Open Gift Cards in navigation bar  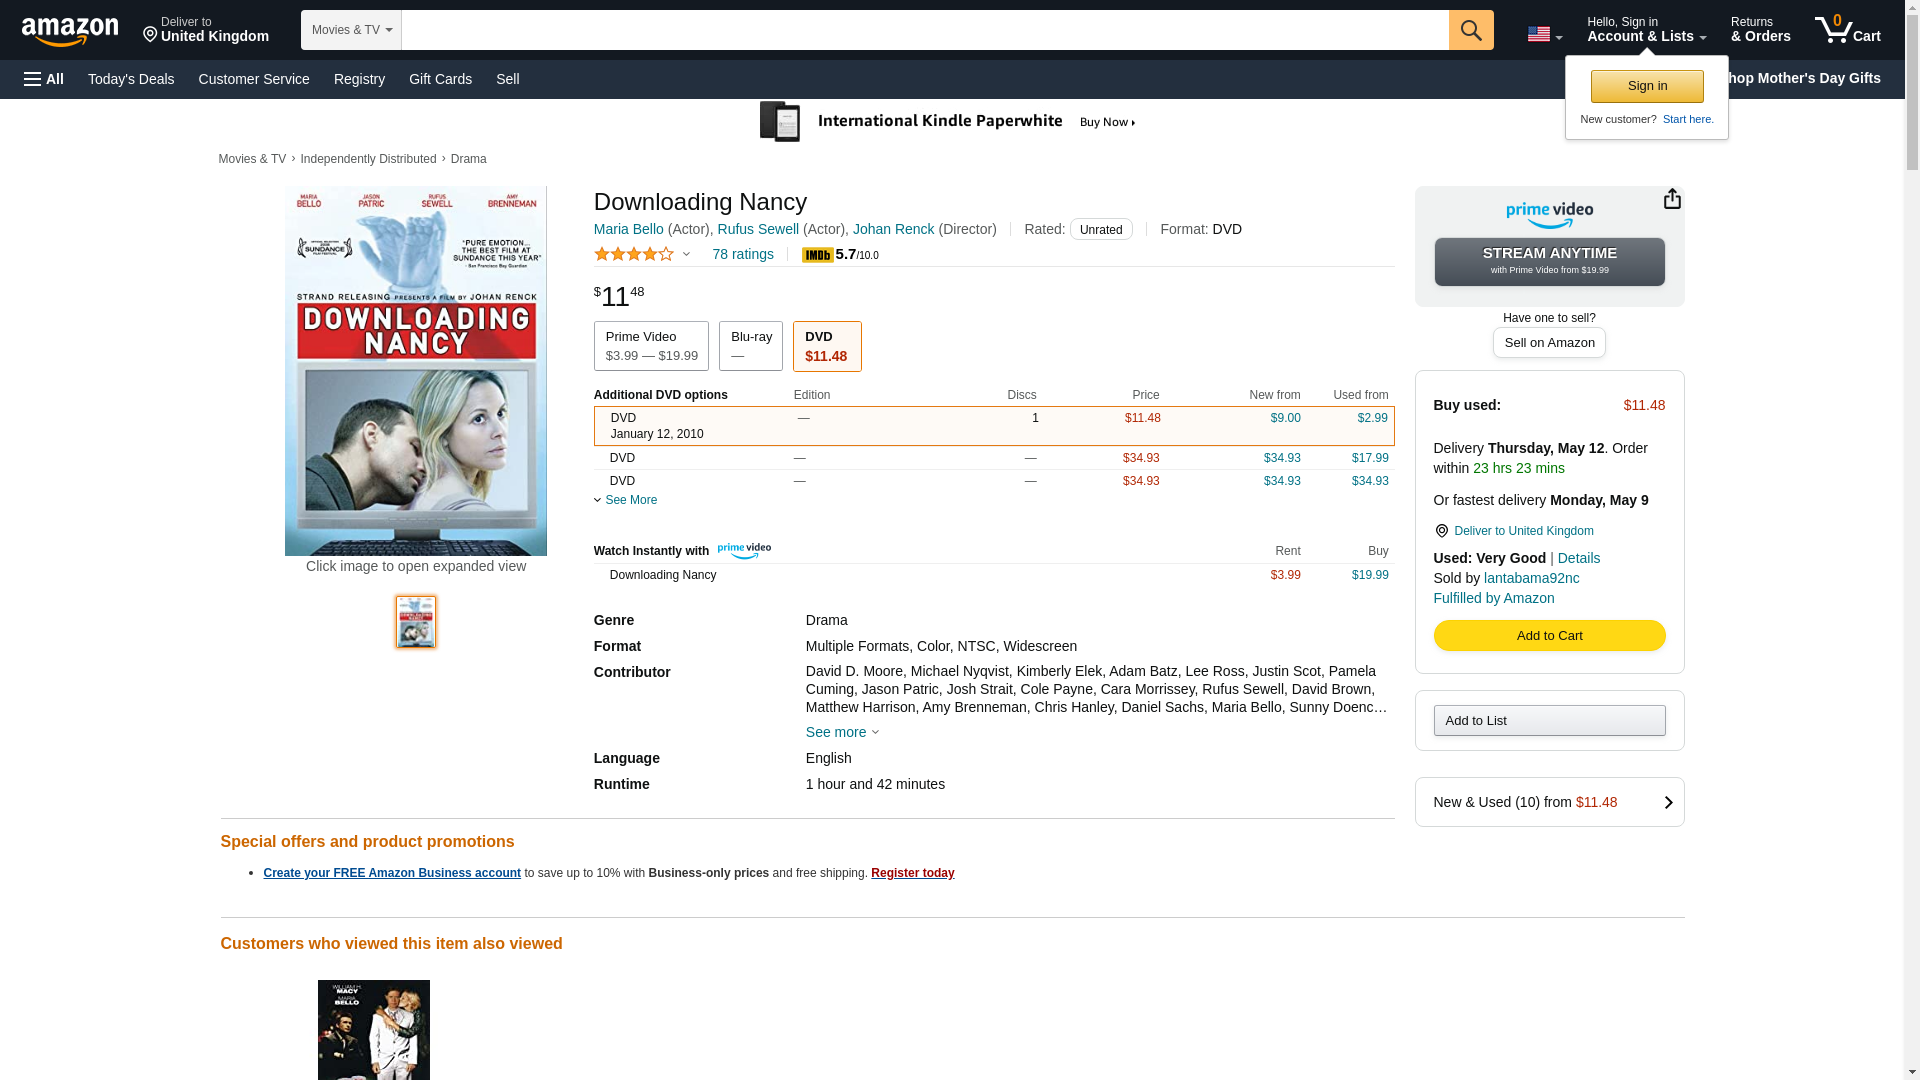click(440, 79)
